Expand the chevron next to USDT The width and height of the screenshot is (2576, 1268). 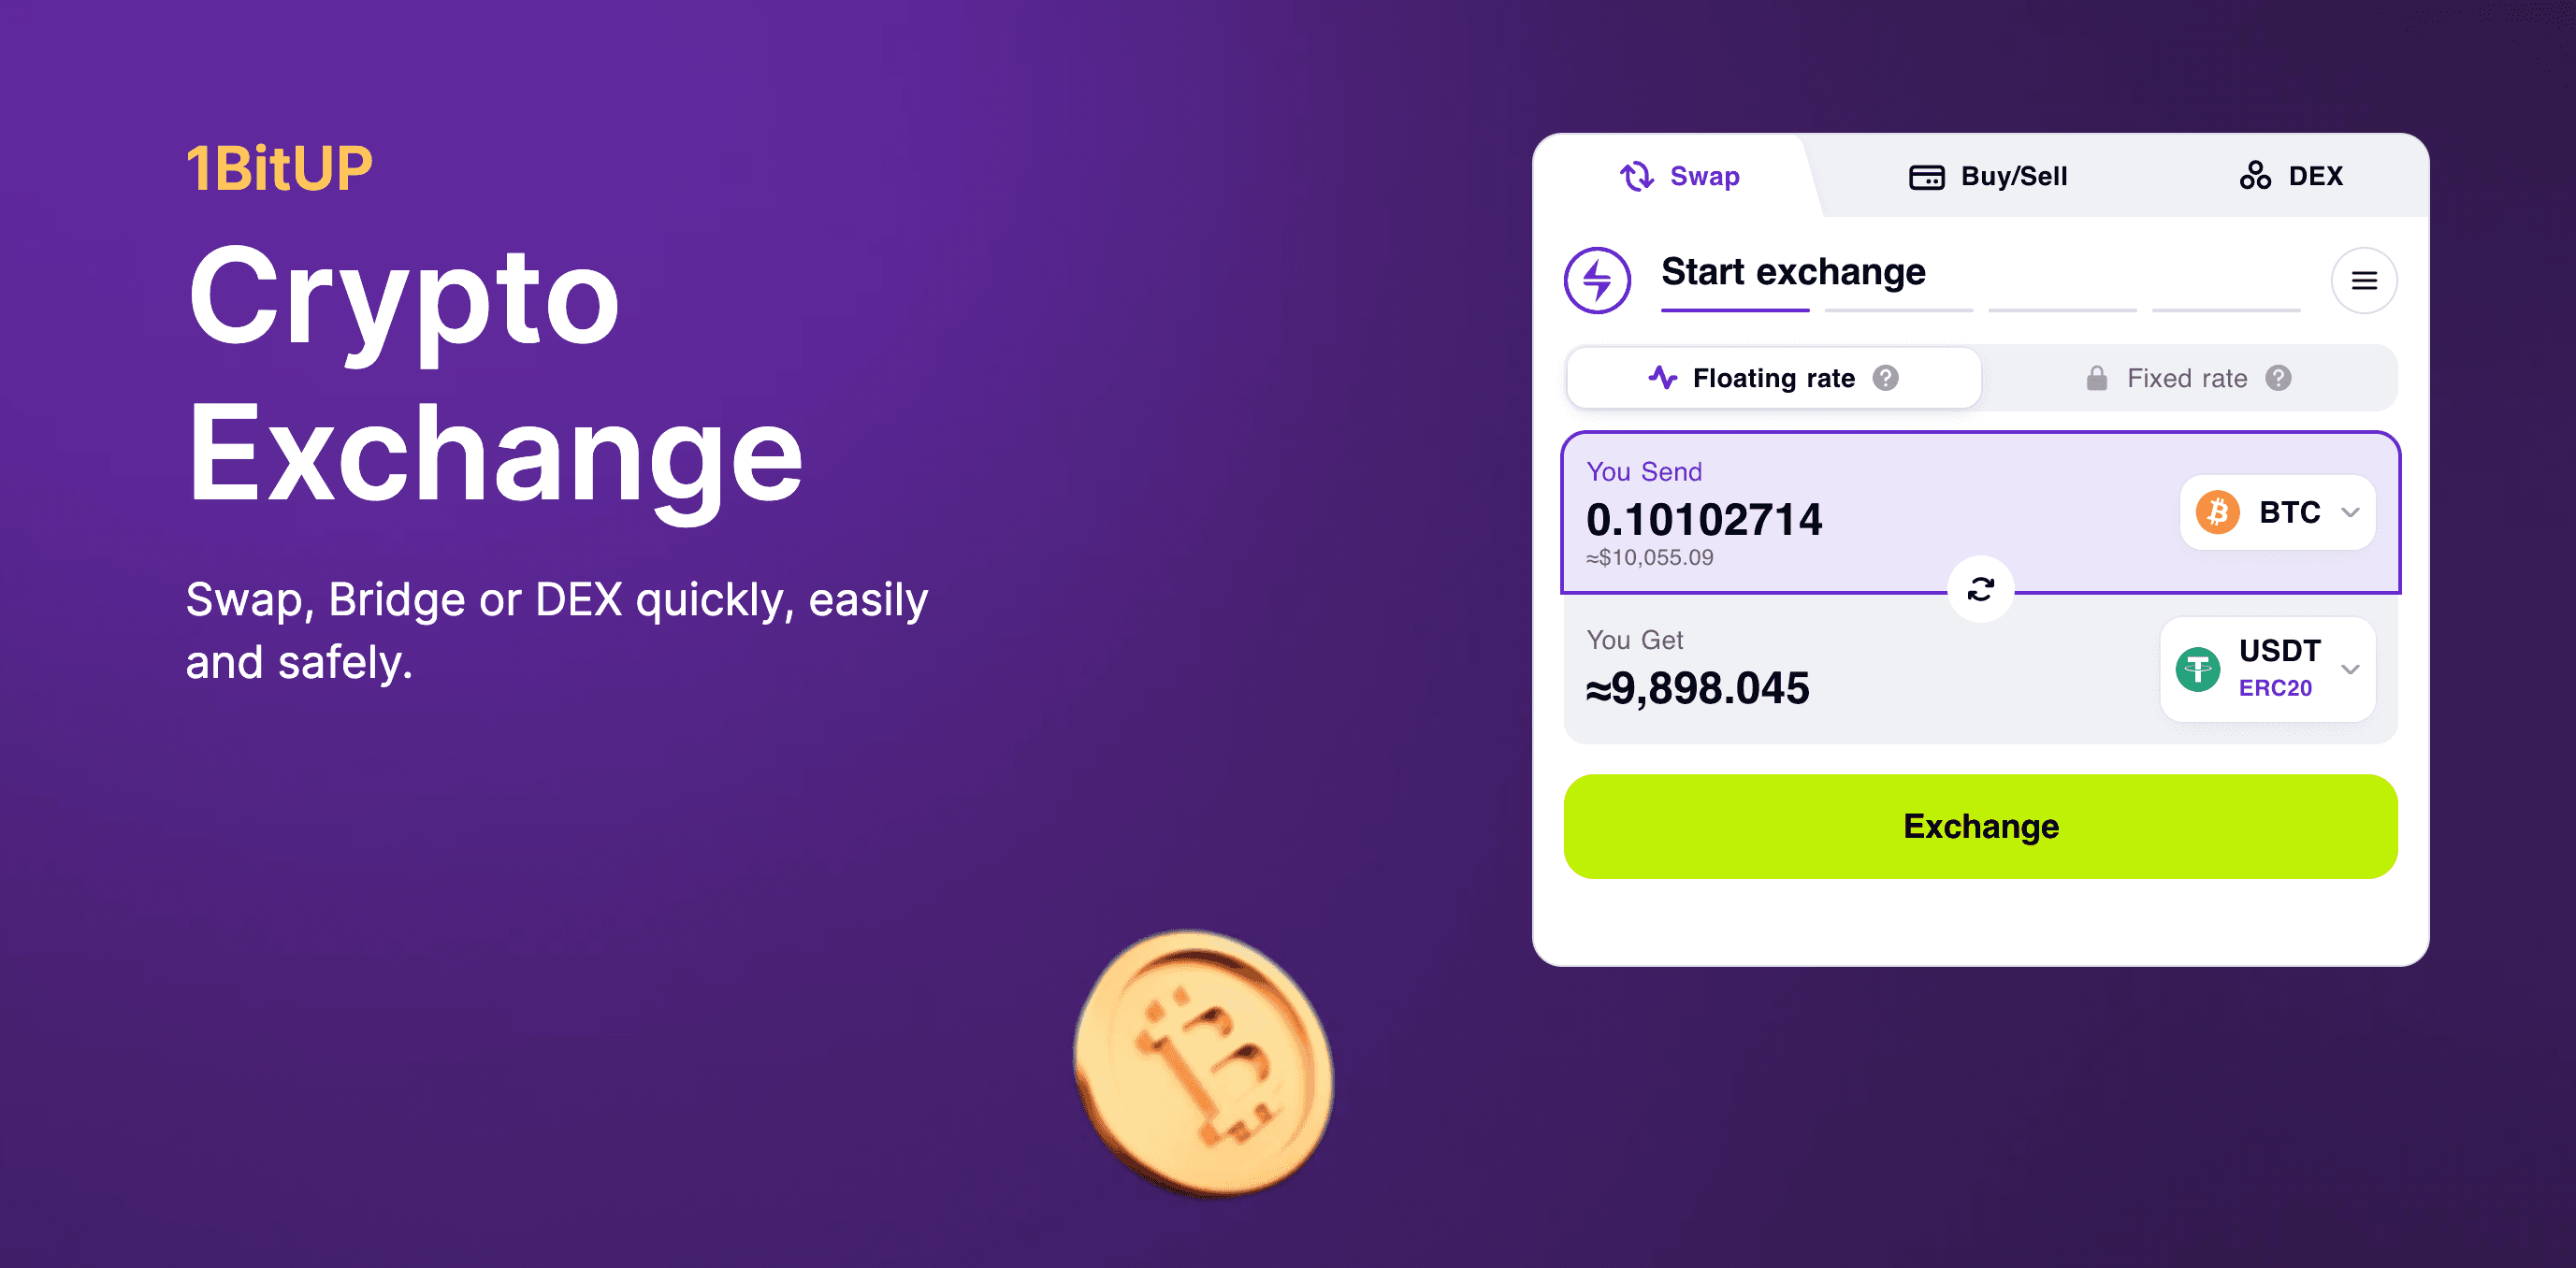tap(2351, 669)
